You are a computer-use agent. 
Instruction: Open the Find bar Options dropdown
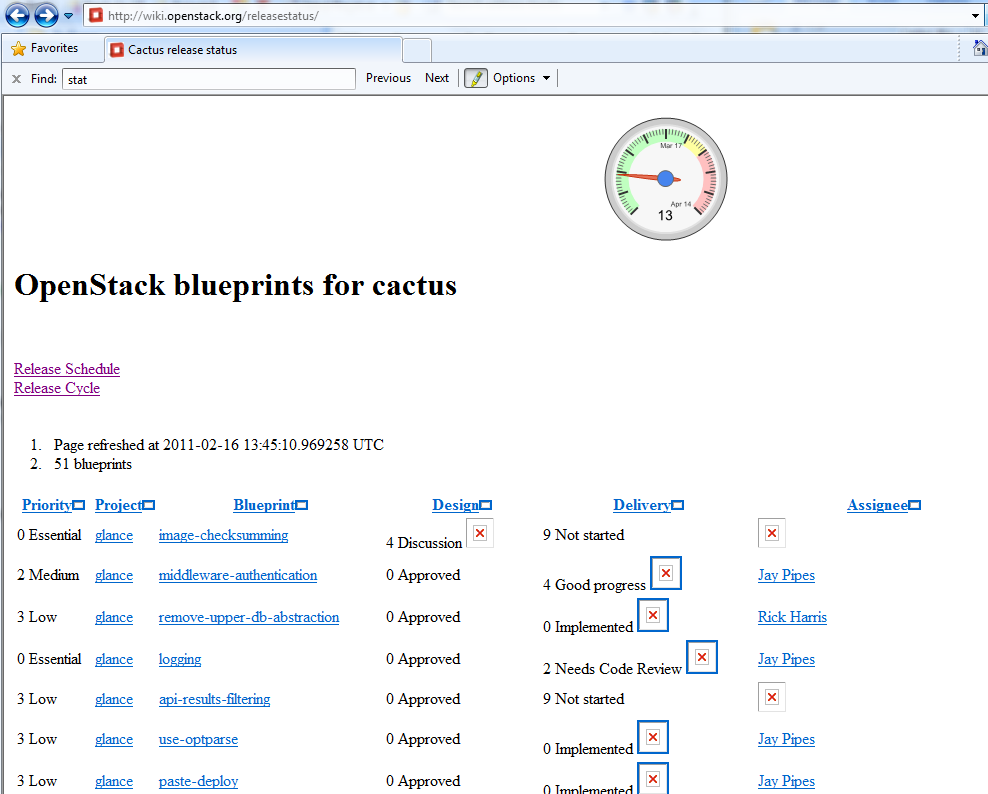click(521, 78)
